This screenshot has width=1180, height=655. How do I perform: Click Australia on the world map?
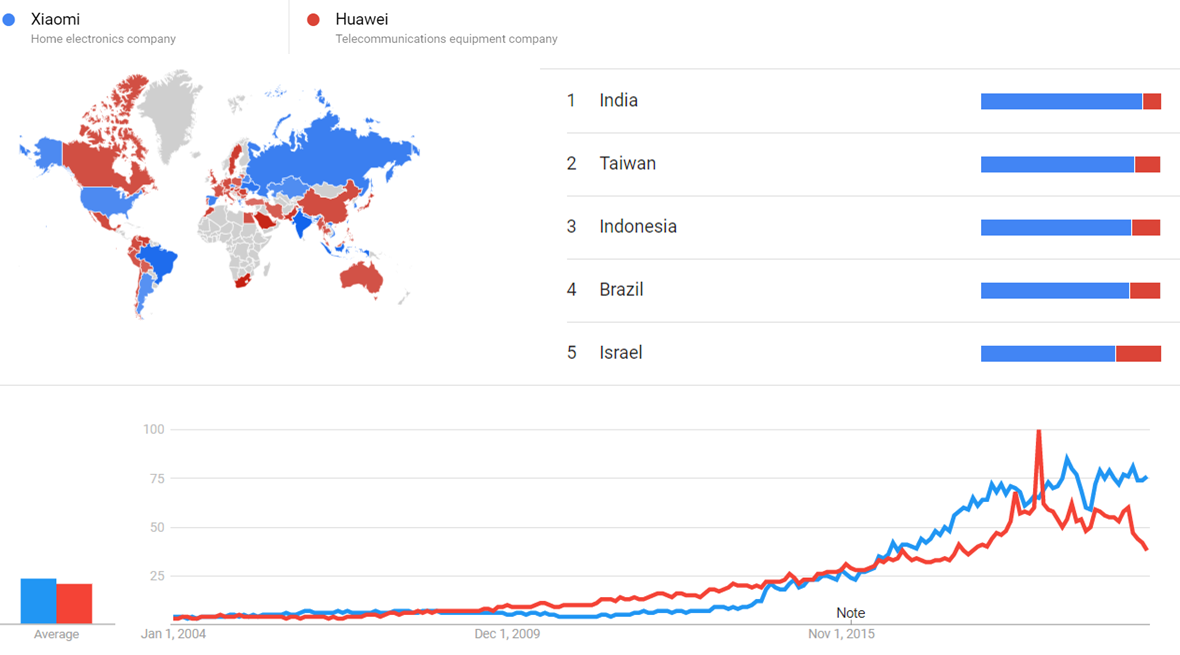pyautogui.click(x=361, y=275)
